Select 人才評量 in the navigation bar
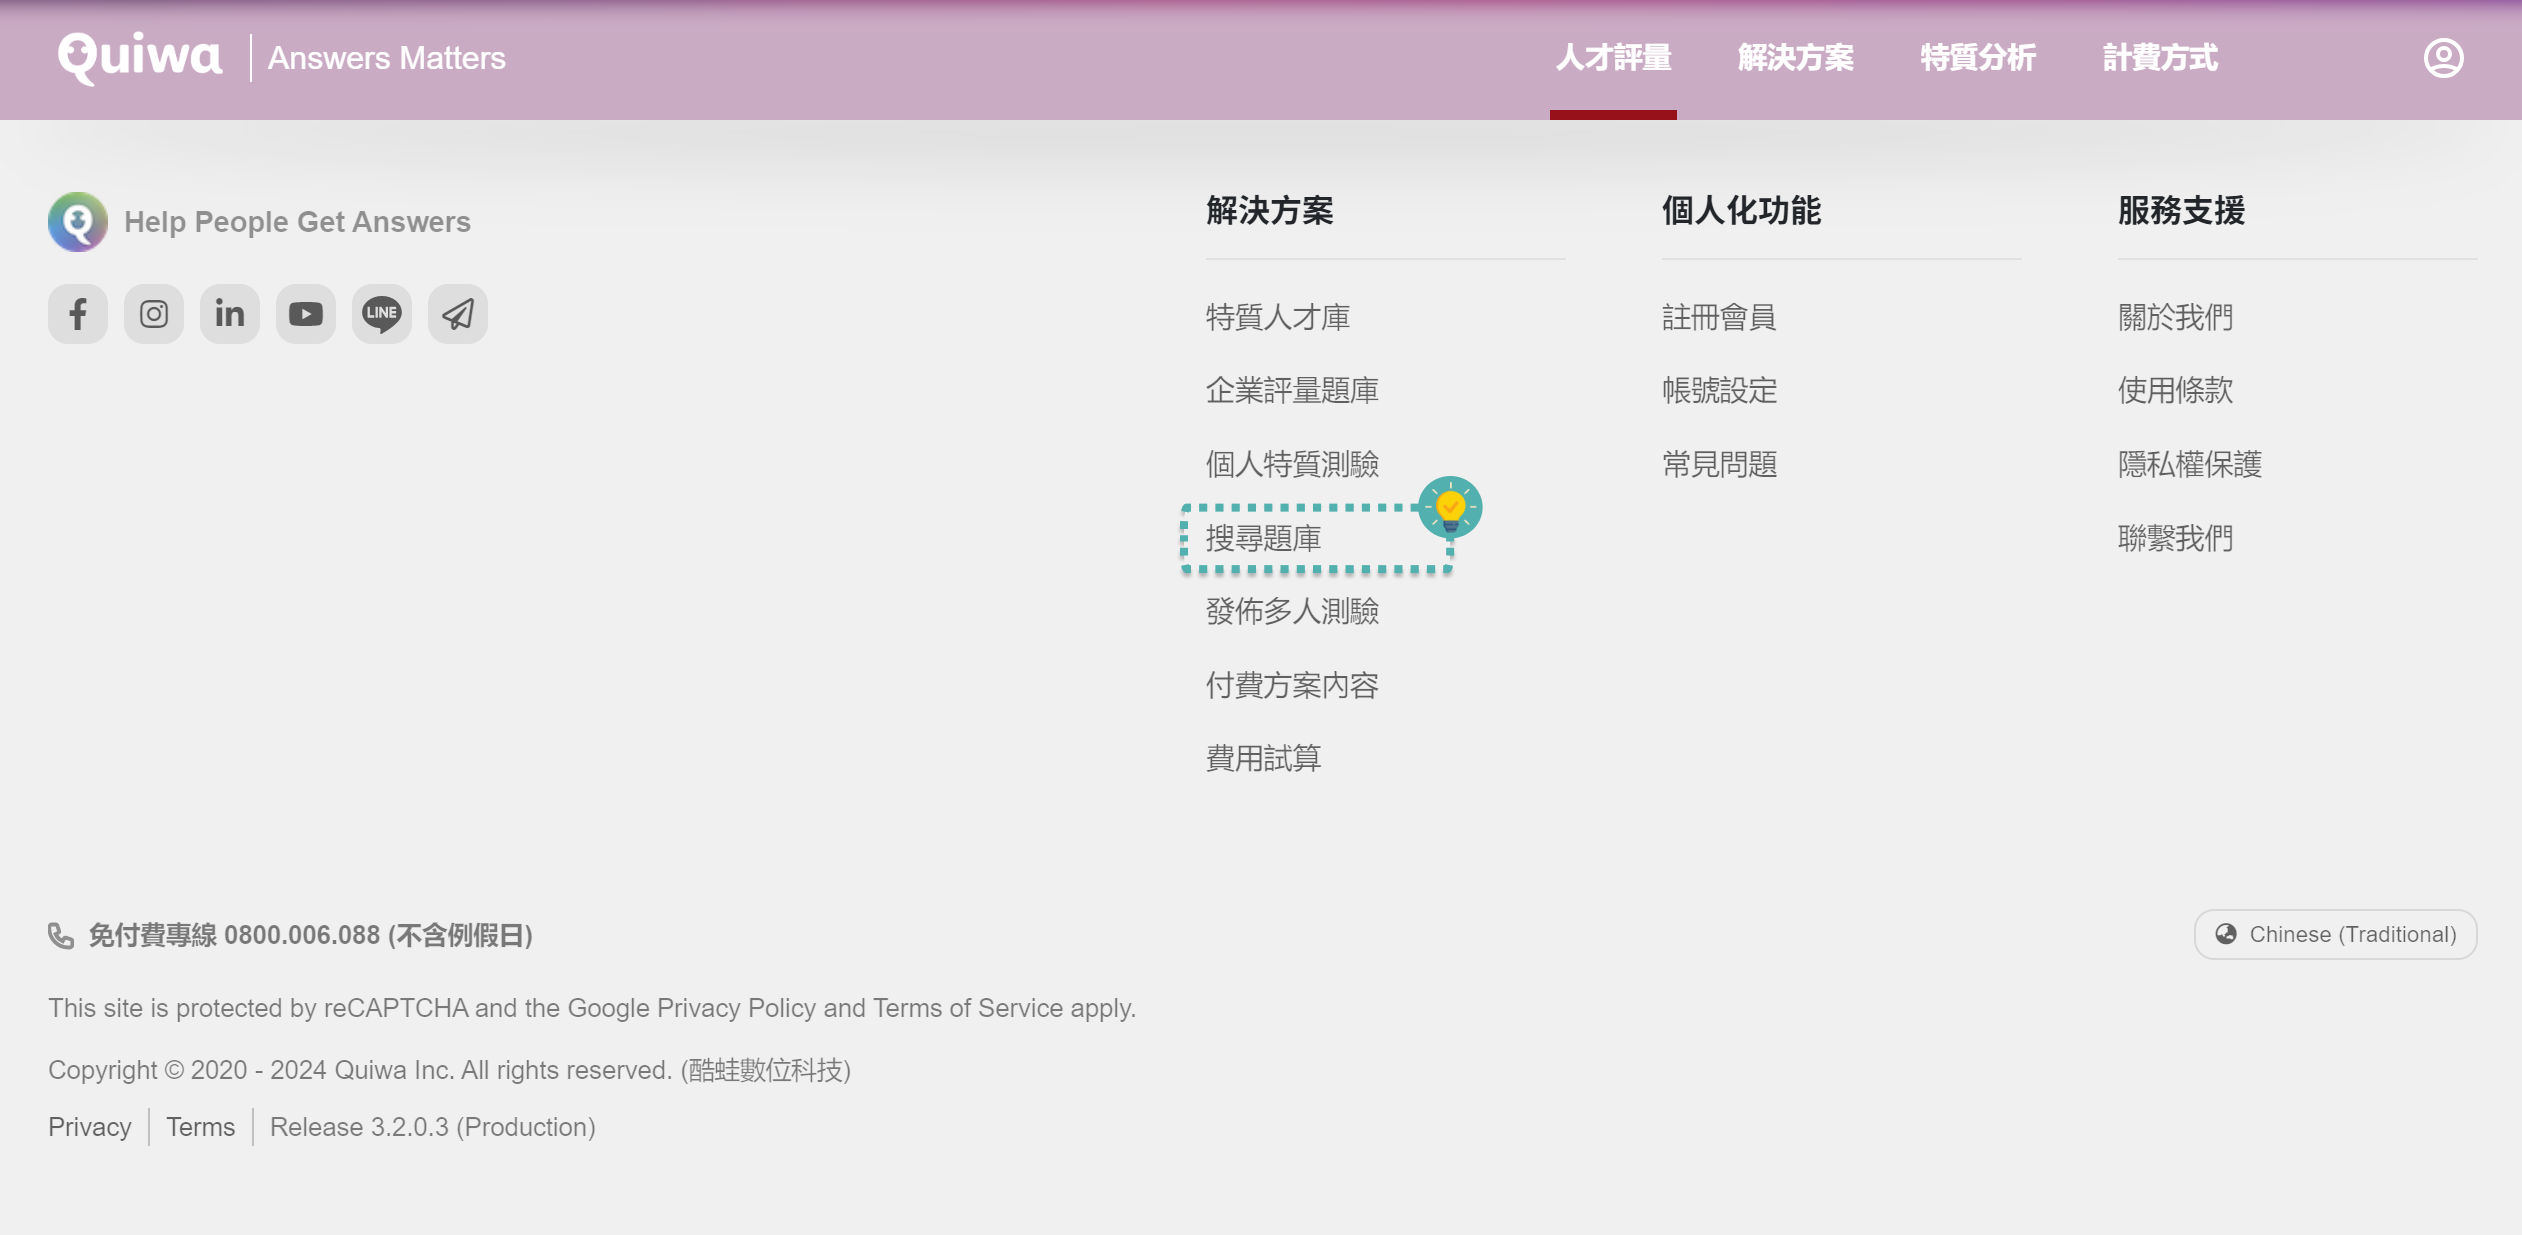Viewport: 2522px width, 1235px height. 1613,57
